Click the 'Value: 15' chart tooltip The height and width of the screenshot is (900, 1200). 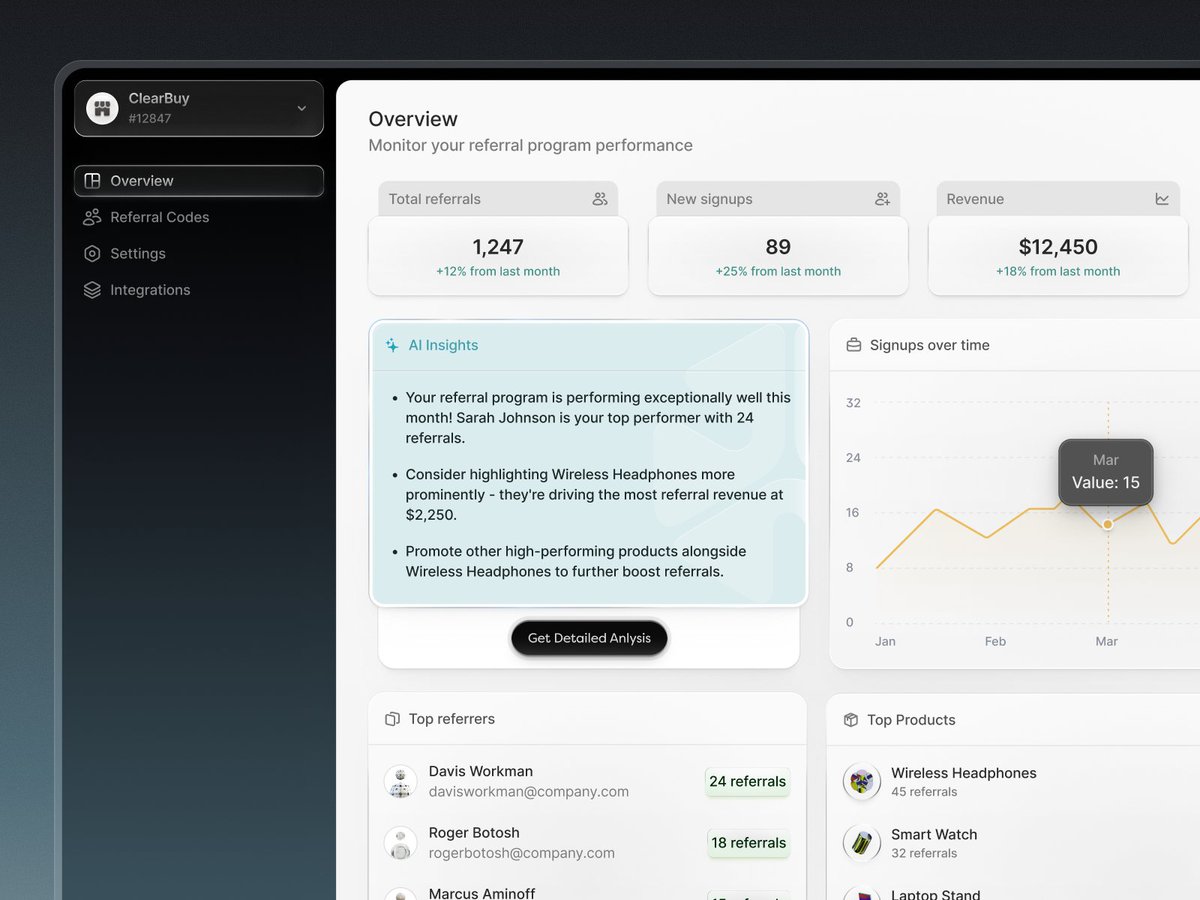tap(1106, 472)
